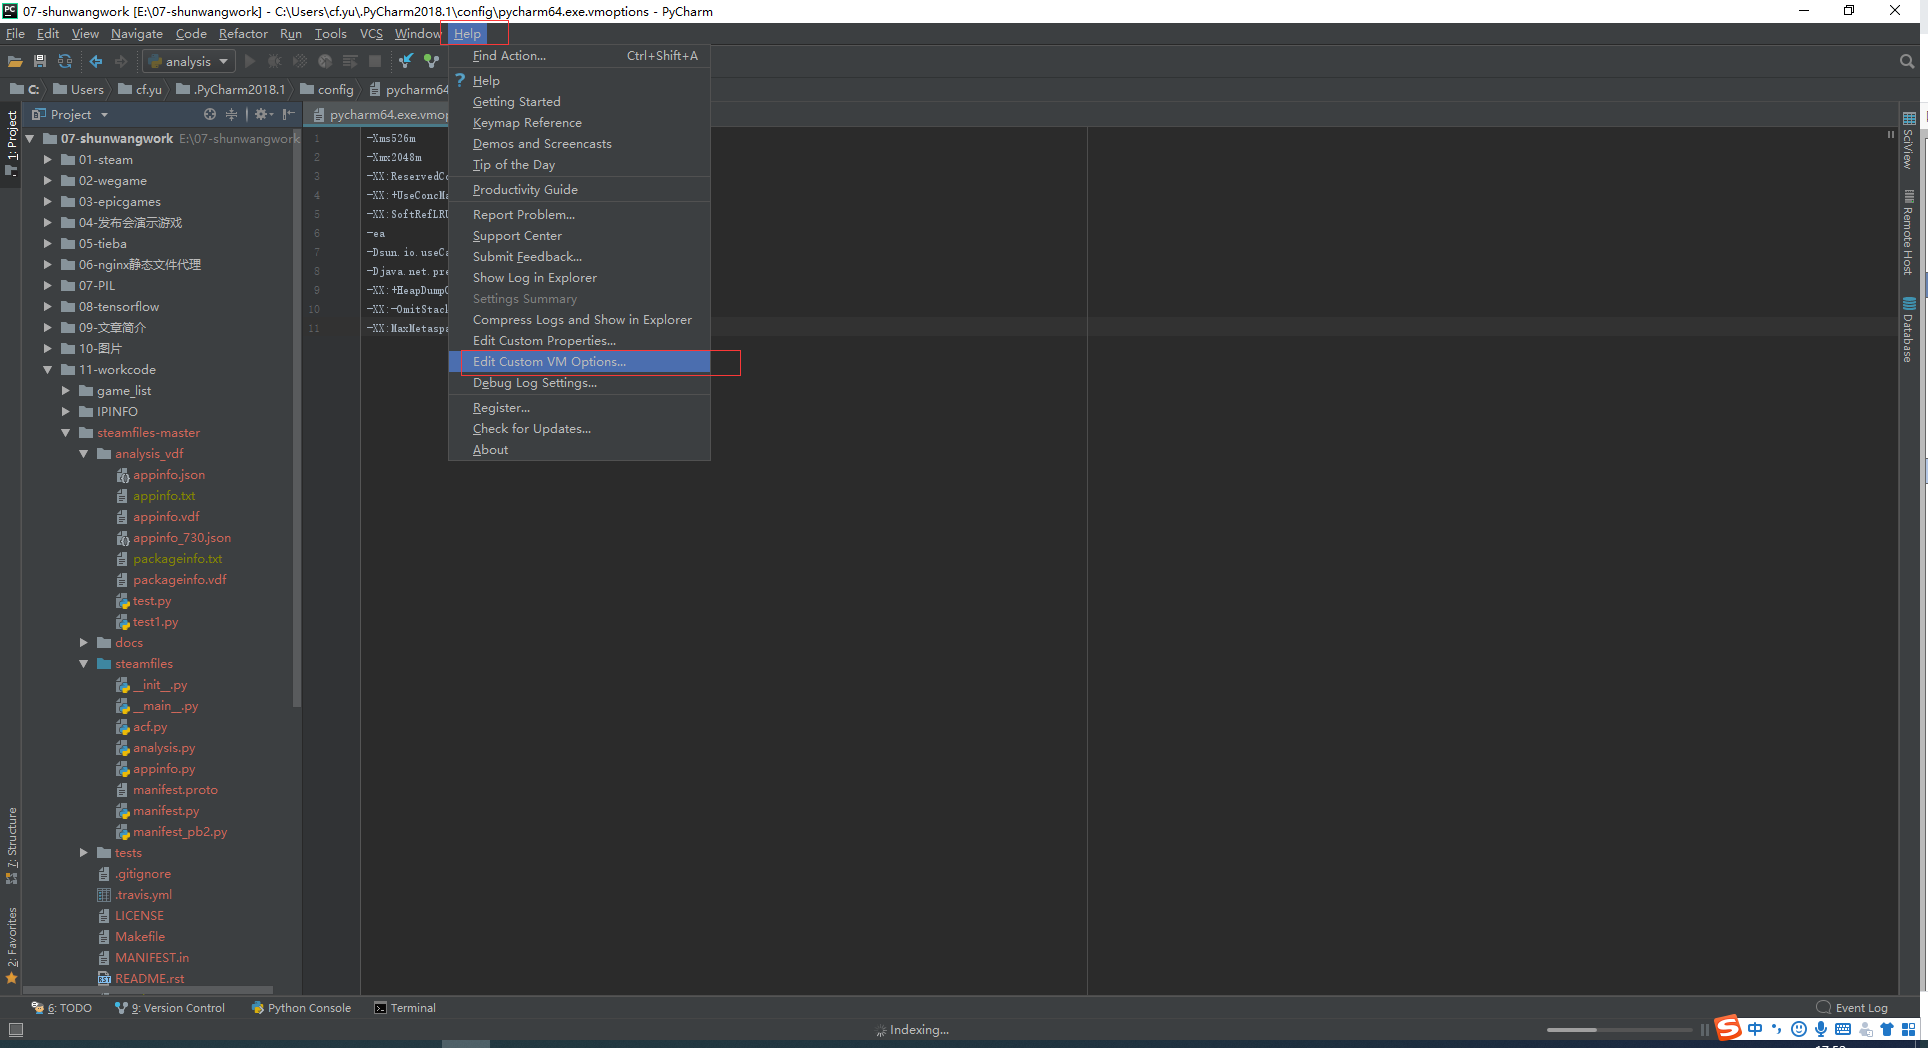Select the Edit Custom VM Options menu item

pos(579,362)
